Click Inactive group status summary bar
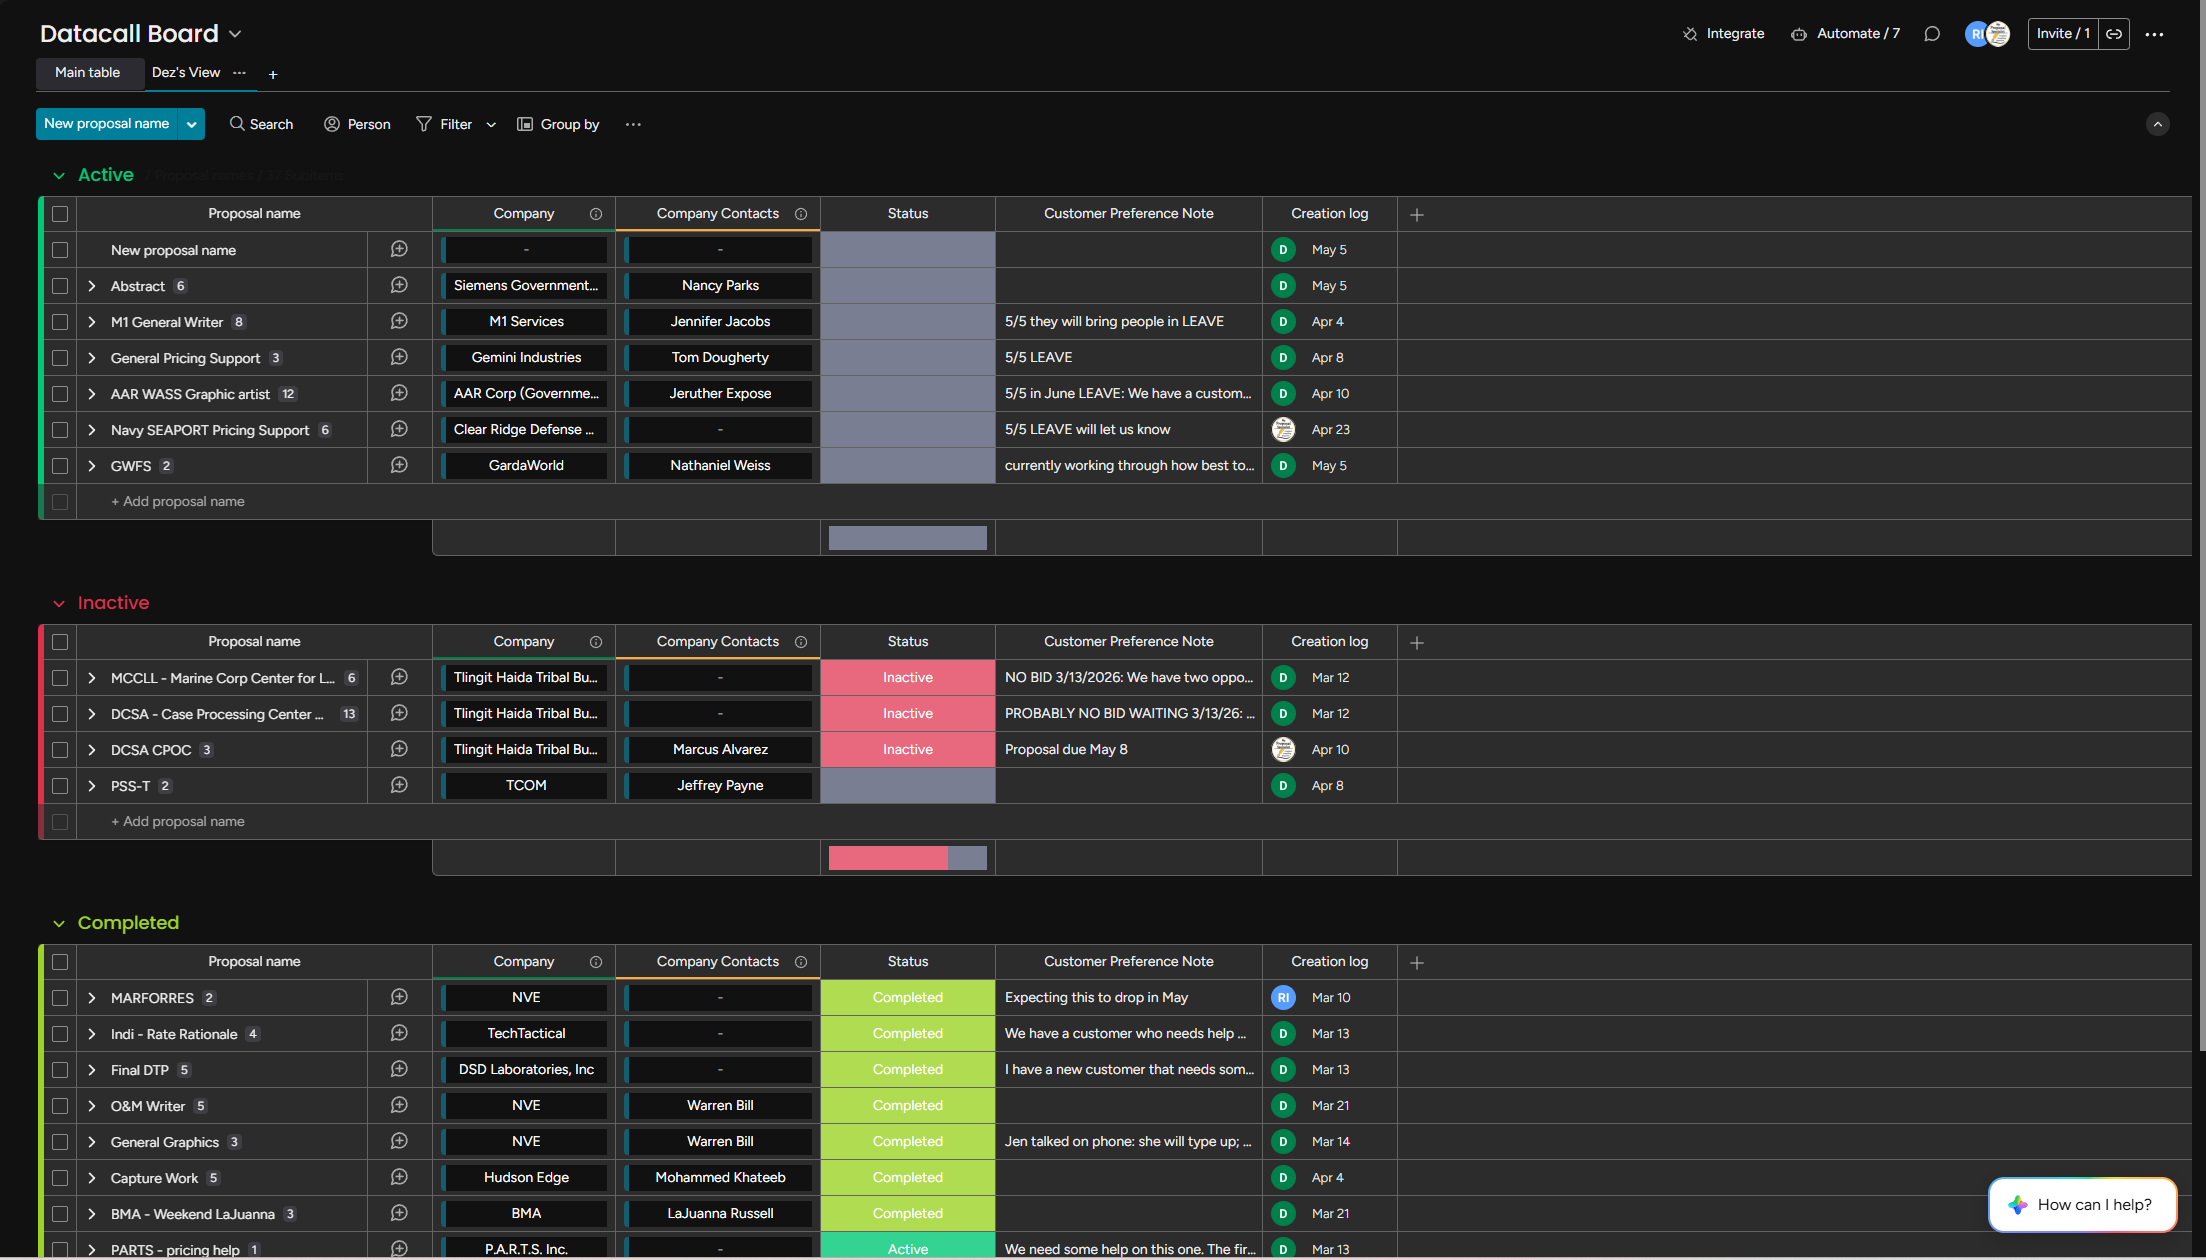 pos(908,858)
